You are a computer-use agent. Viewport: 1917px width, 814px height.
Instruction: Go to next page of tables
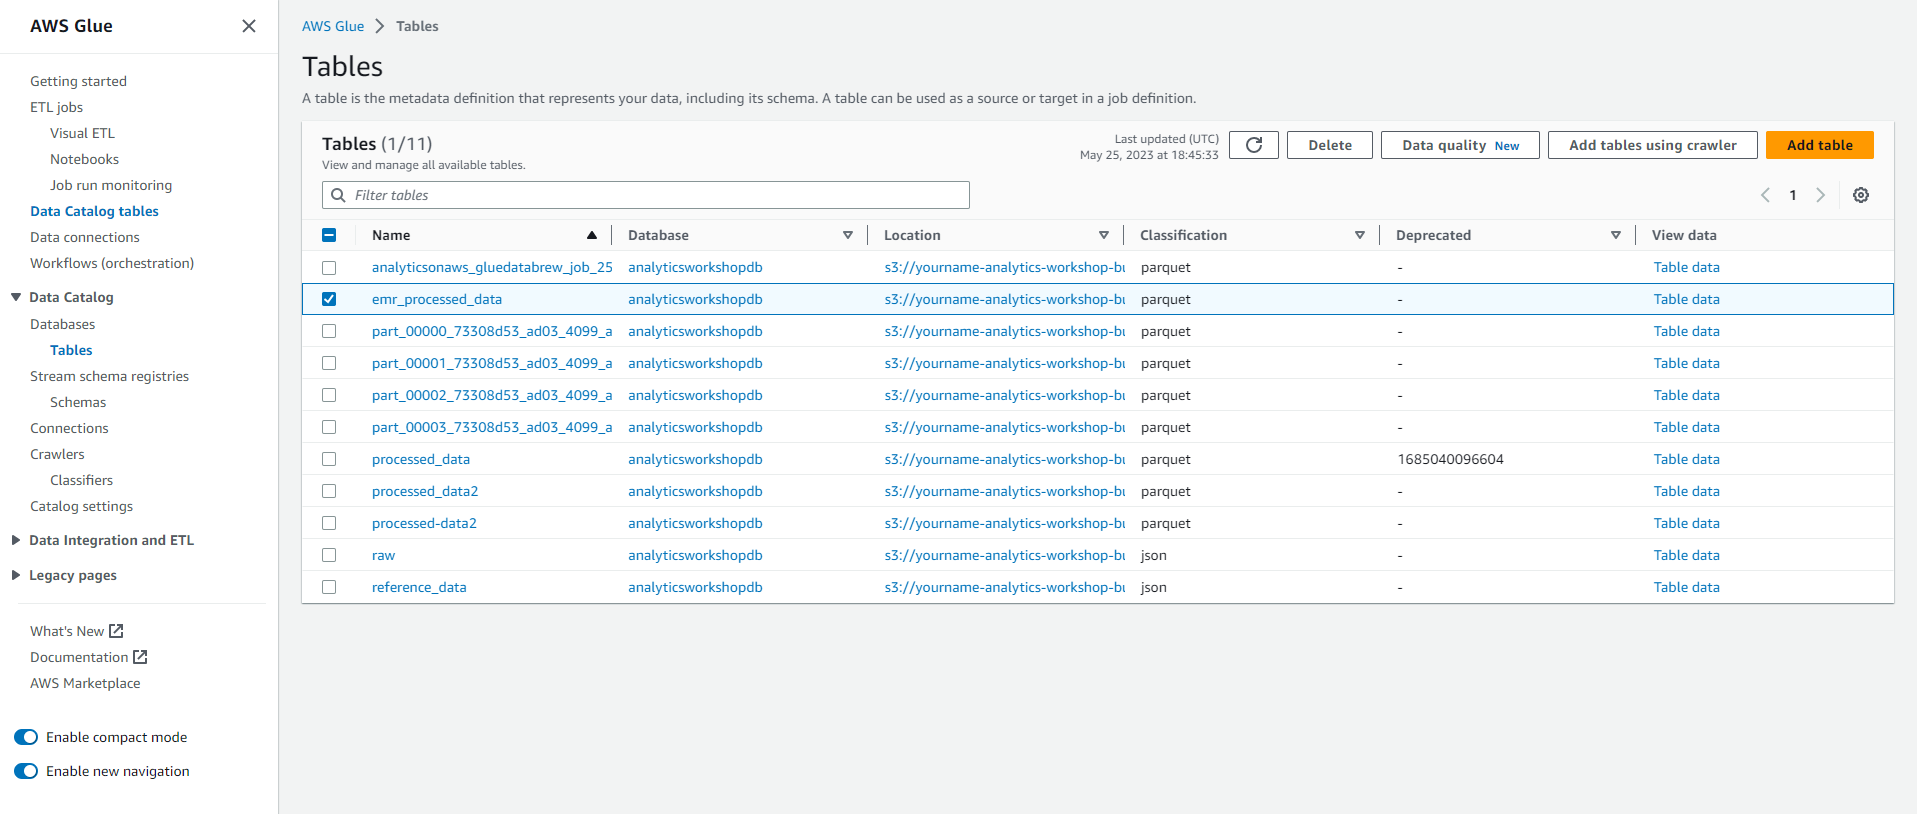click(x=1821, y=195)
